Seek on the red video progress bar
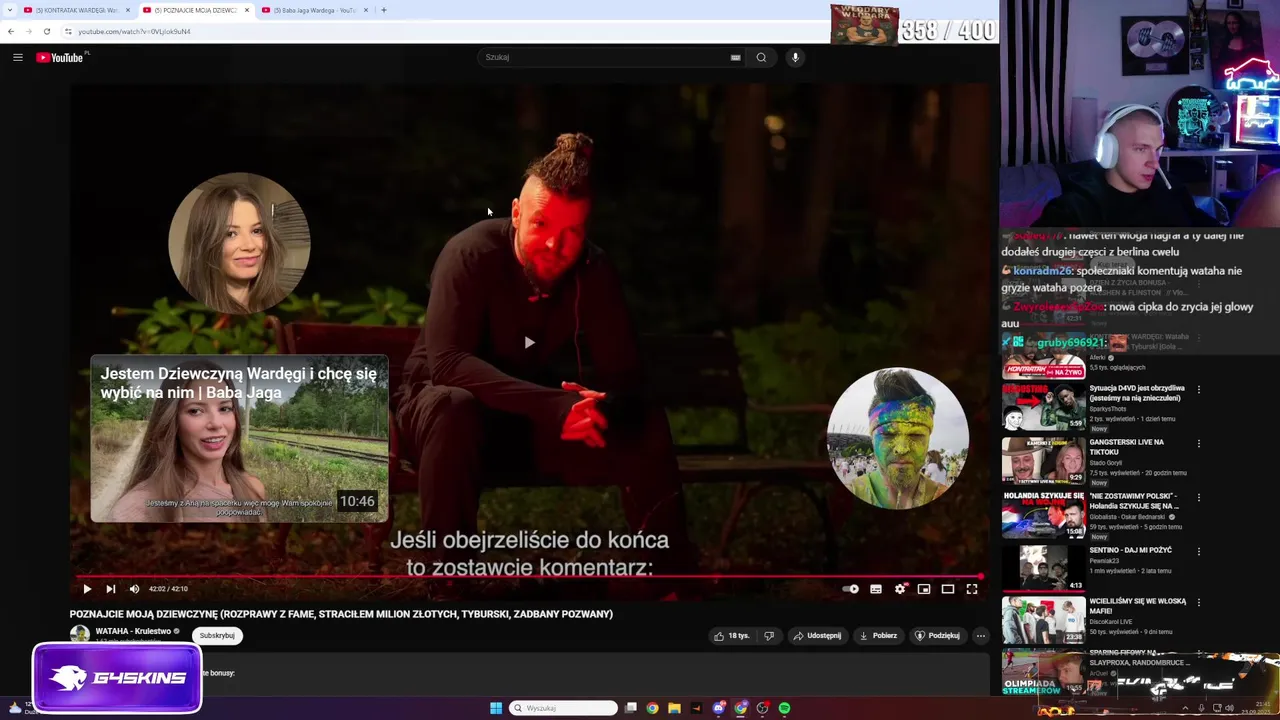Viewport: 1280px width, 720px height. pos(530,577)
